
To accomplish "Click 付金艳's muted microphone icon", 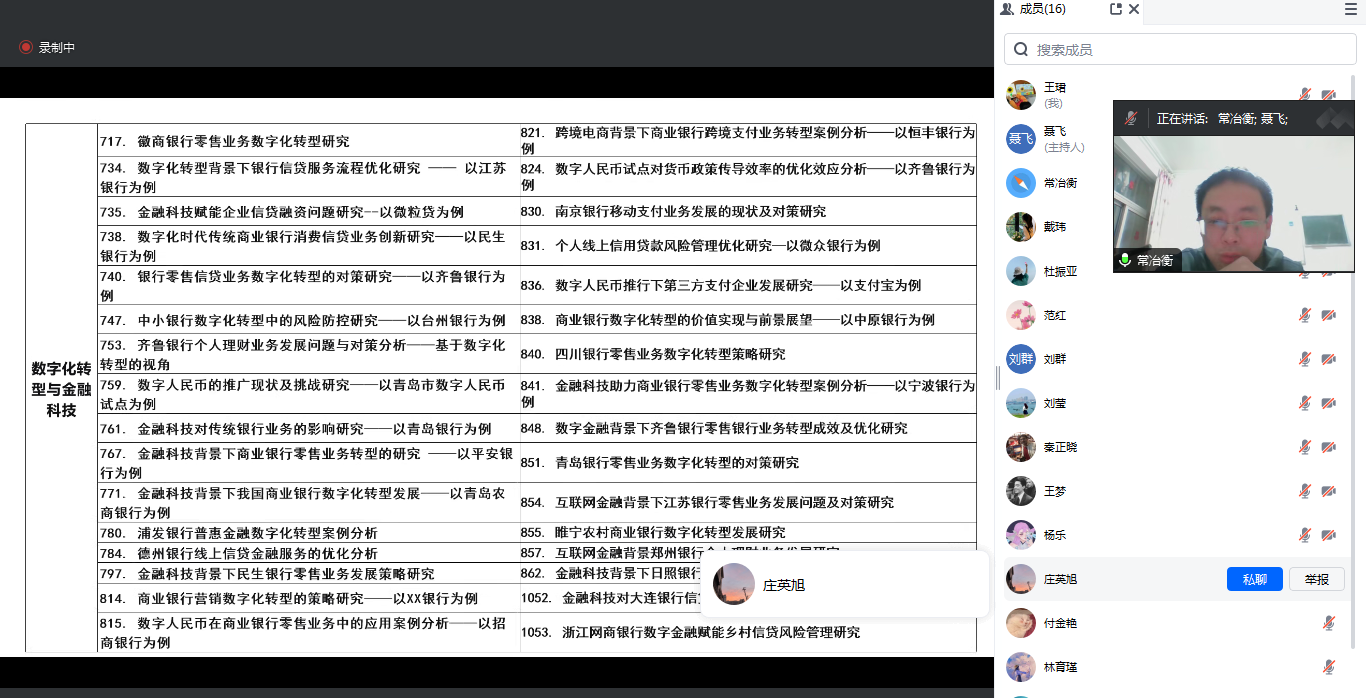I will pyautogui.click(x=1329, y=623).
